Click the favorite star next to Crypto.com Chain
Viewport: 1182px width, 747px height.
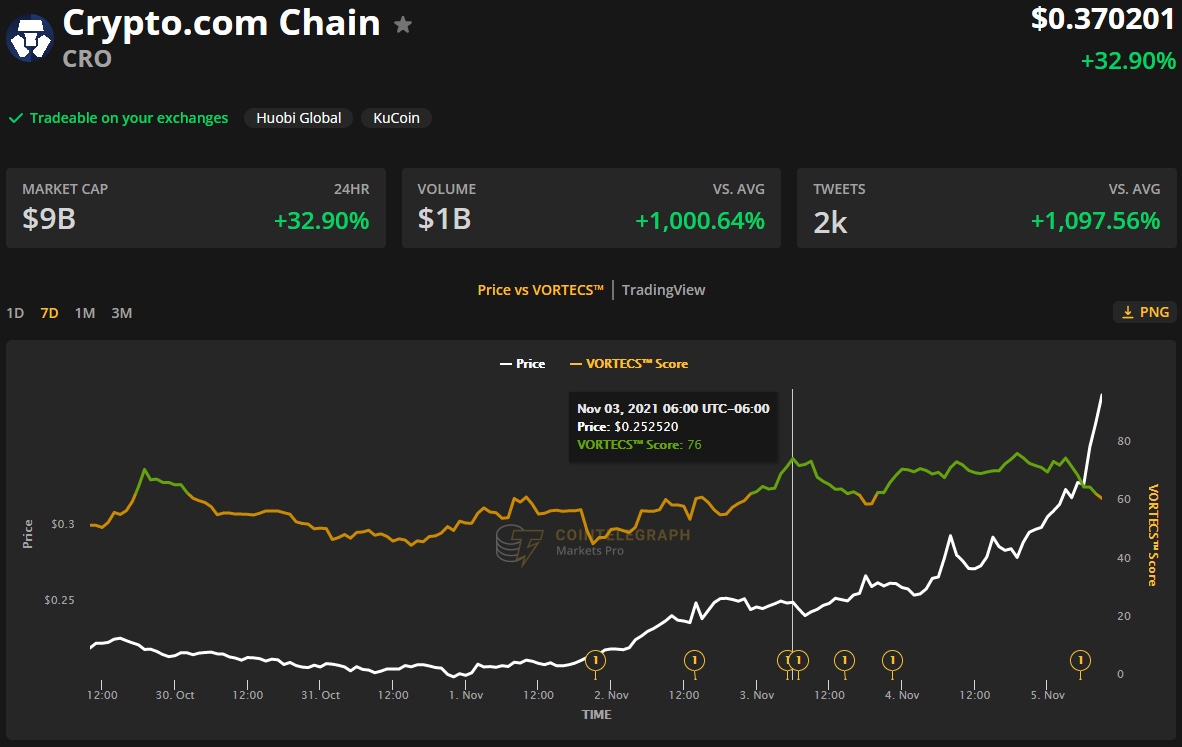pyautogui.click(x=403, y=25)
